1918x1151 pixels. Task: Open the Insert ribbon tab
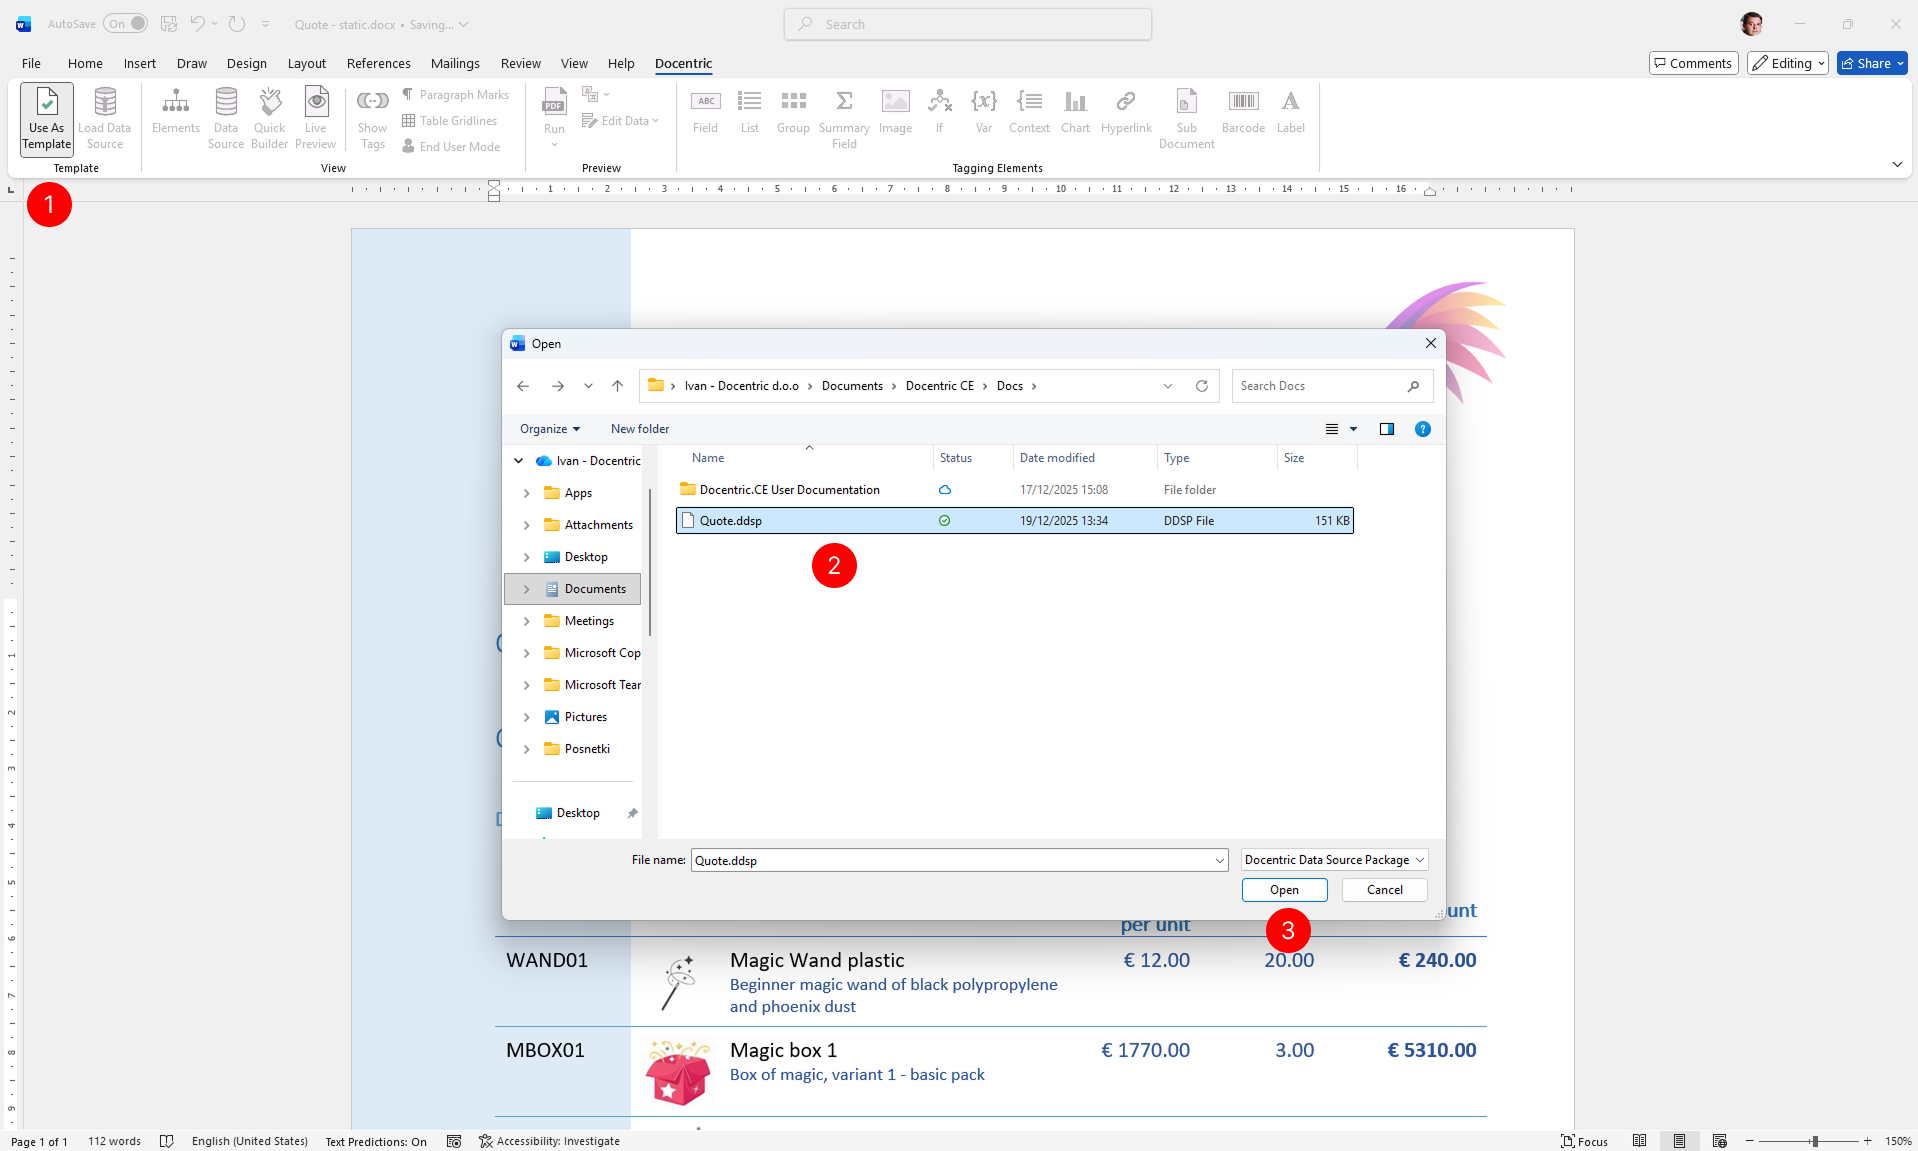140,63
